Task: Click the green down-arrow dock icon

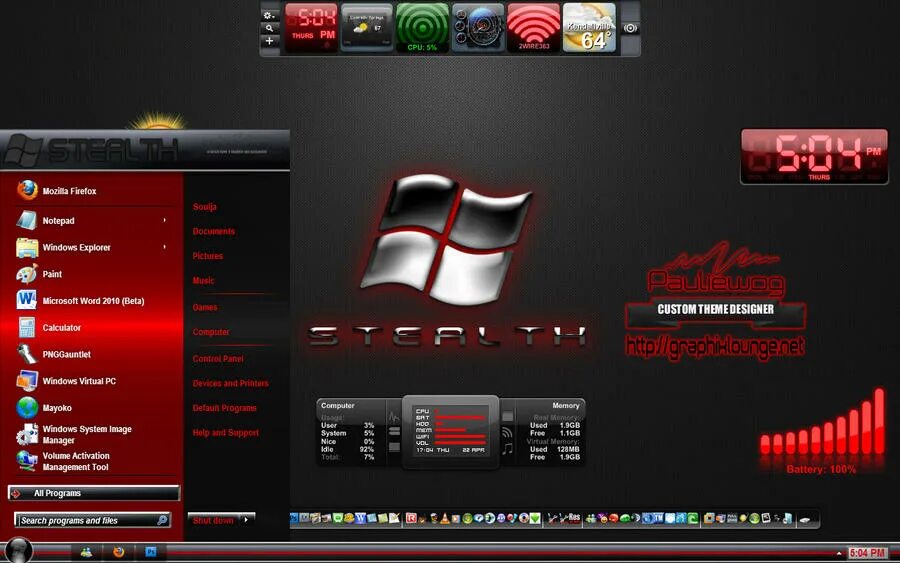Action: [535, 518]
